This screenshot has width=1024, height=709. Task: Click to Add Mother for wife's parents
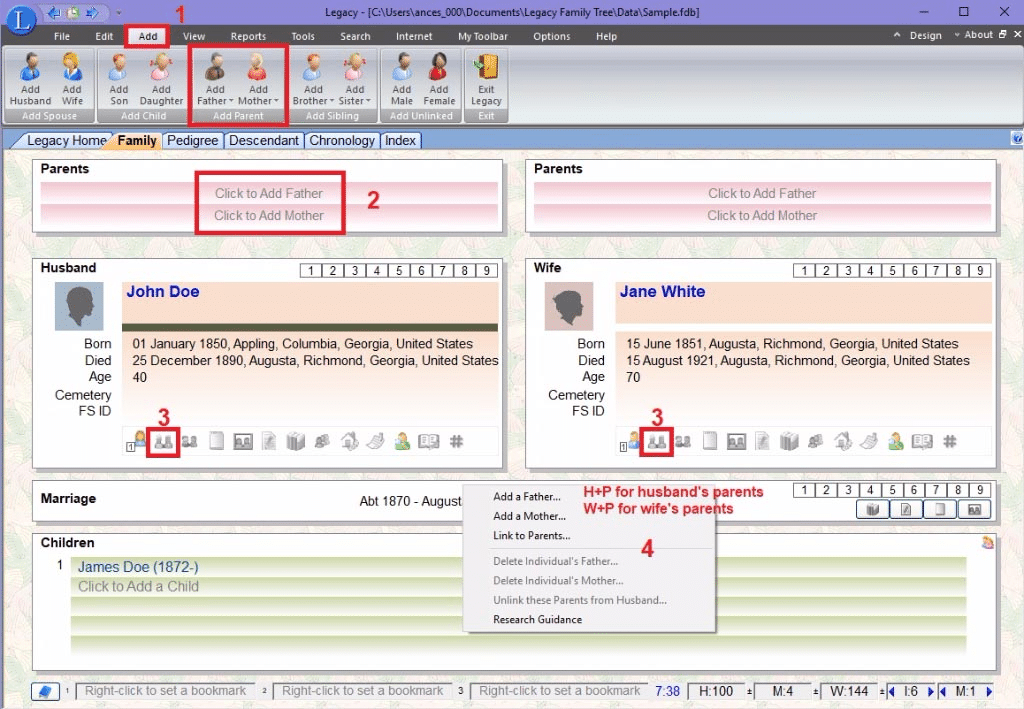tap(761, 215)
